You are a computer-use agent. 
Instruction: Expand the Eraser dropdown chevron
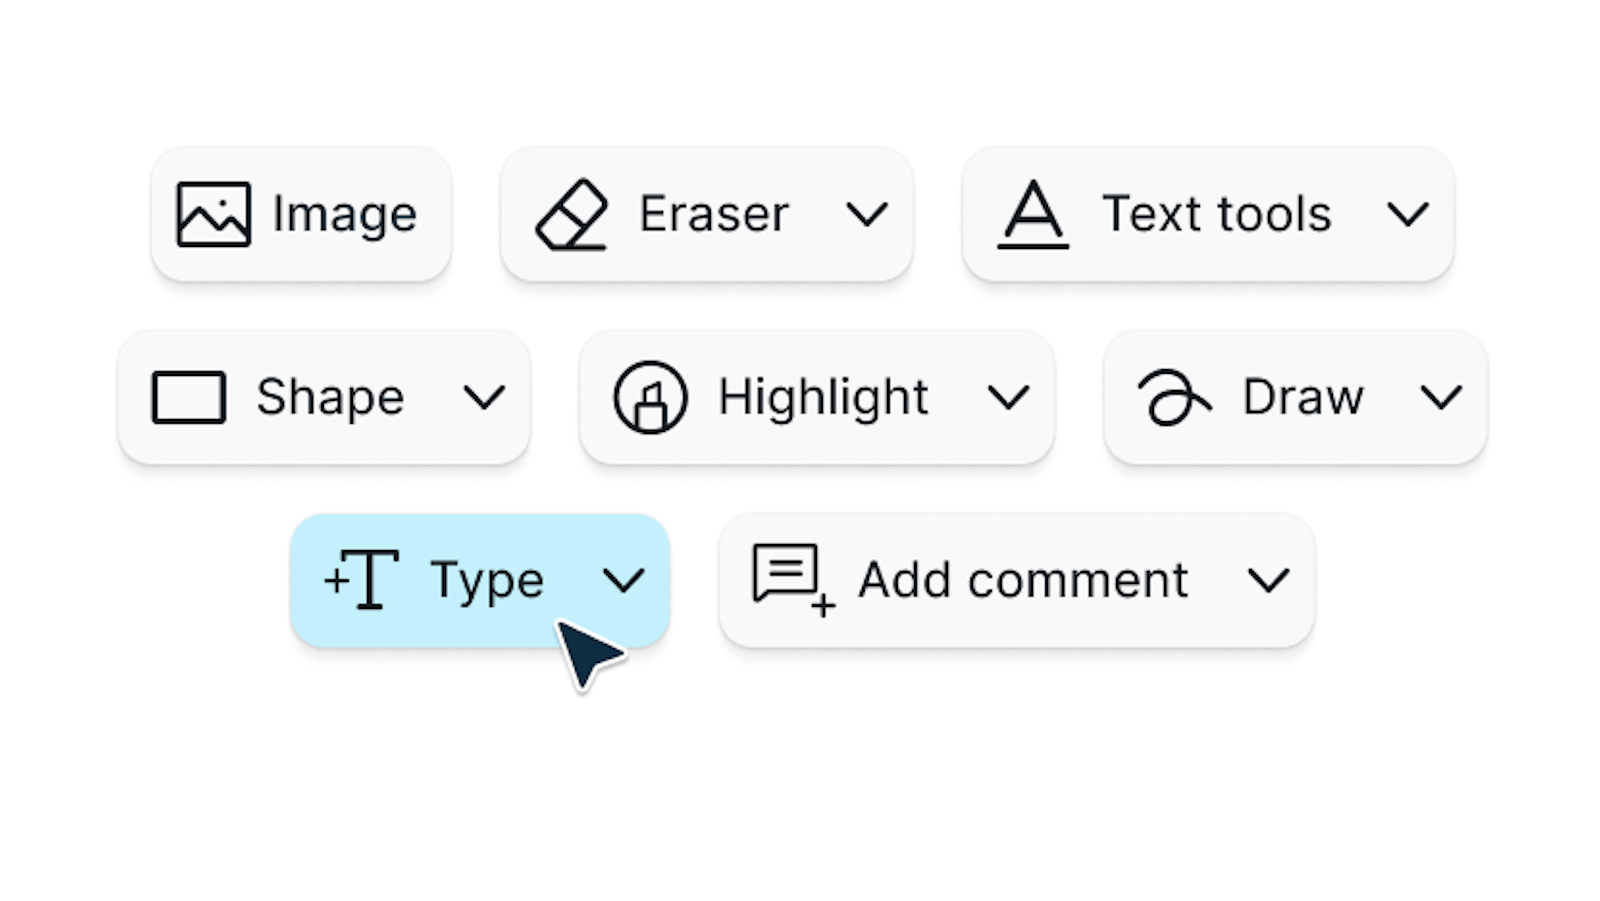pyautogui.click(x=866, y=214)
